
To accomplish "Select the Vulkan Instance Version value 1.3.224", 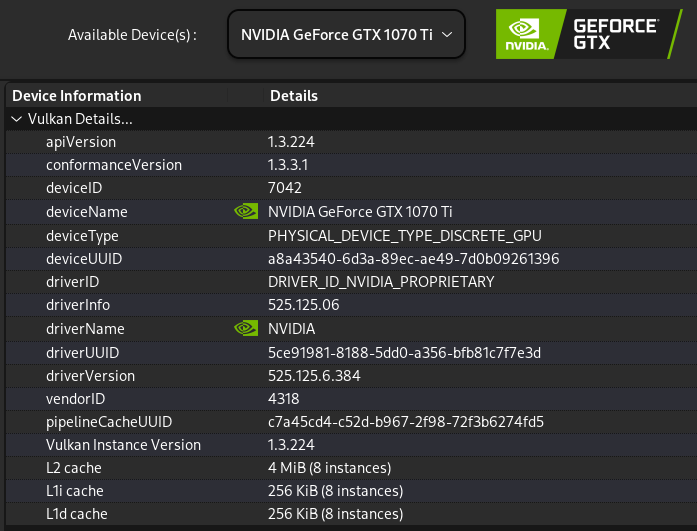I will (x=291, y=445).
